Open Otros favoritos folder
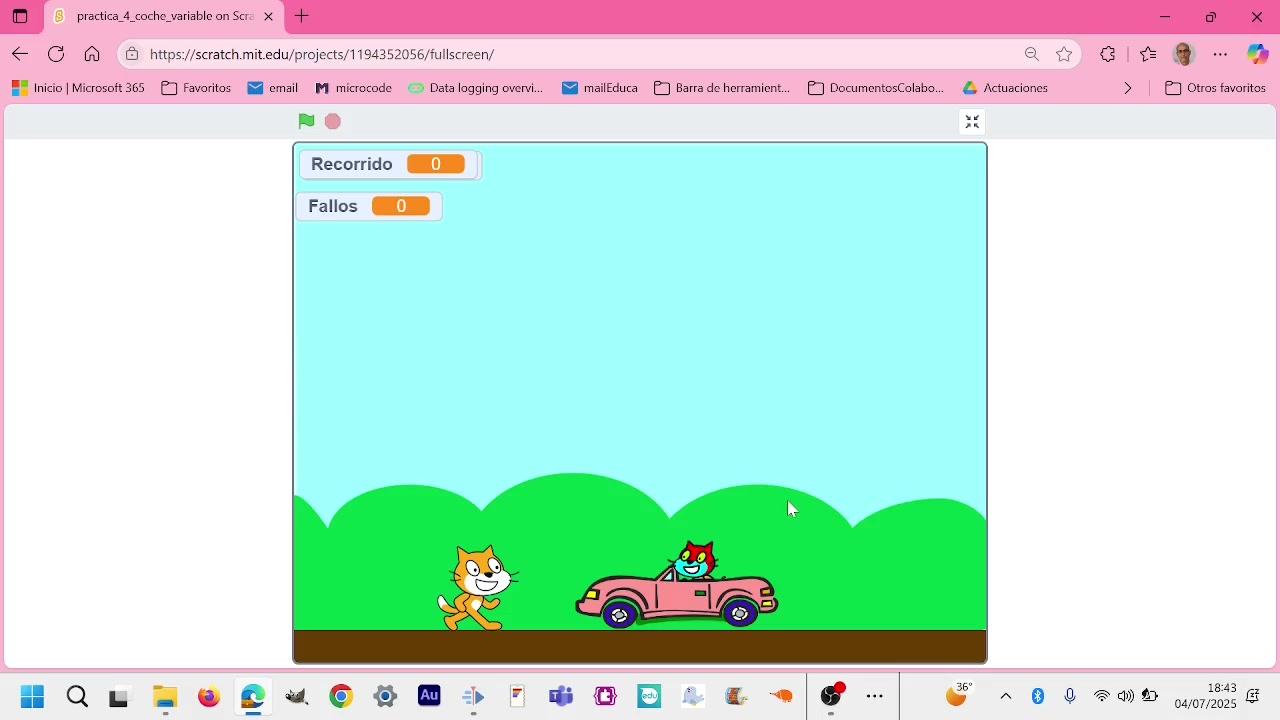Image resolution: width=1280 pixels, height=720 pixels. point(1216,88)
